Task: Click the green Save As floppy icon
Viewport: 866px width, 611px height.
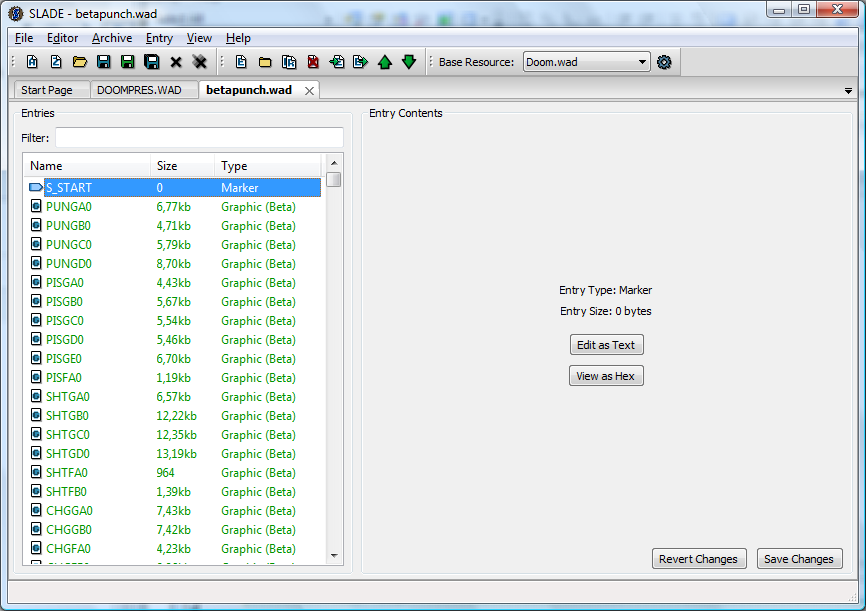Action: [128, 62]
